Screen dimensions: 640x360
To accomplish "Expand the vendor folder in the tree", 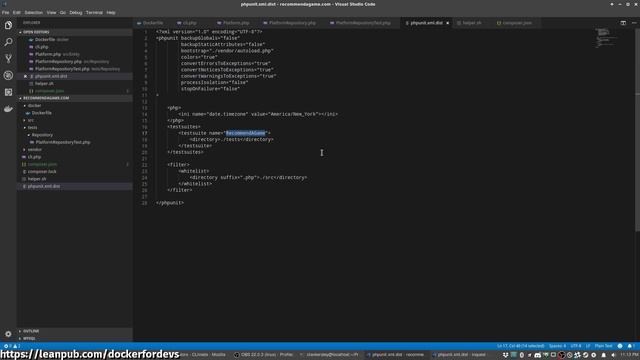I will pos(34,150).
